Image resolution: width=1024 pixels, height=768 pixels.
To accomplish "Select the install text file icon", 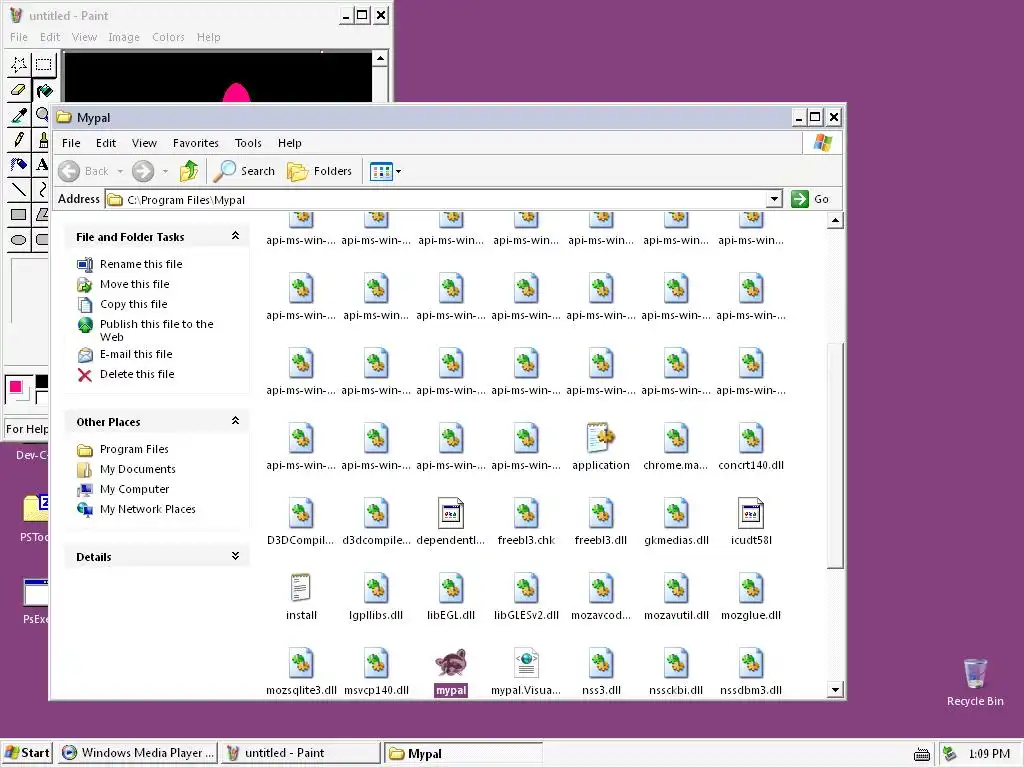I will [301, 588].
